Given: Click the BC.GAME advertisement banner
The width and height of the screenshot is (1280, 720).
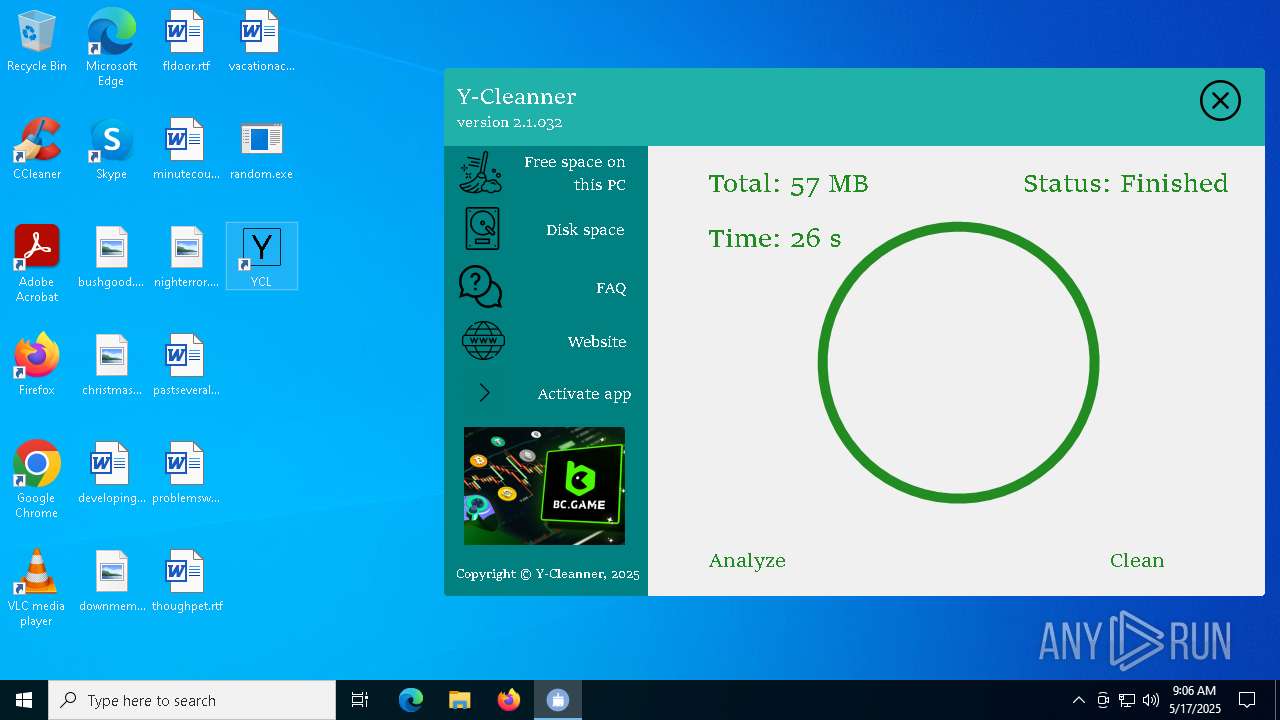Looking at the screenshot, I should [x=544, y=486].
